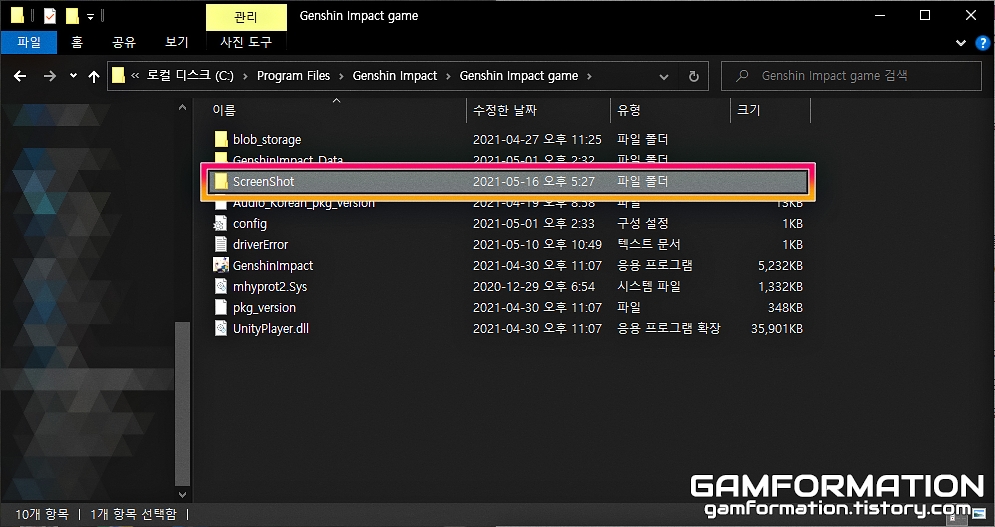This screenshot has height=527, width=995.
Task: Click the driverError text document icon
Action: point(221,244)
